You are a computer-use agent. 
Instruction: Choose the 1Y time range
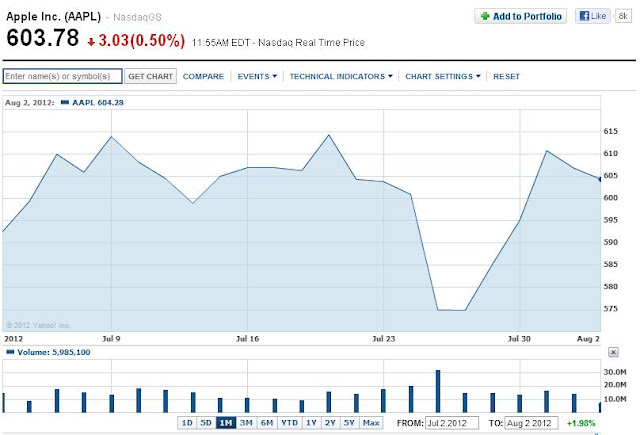(x=311, y=423)
